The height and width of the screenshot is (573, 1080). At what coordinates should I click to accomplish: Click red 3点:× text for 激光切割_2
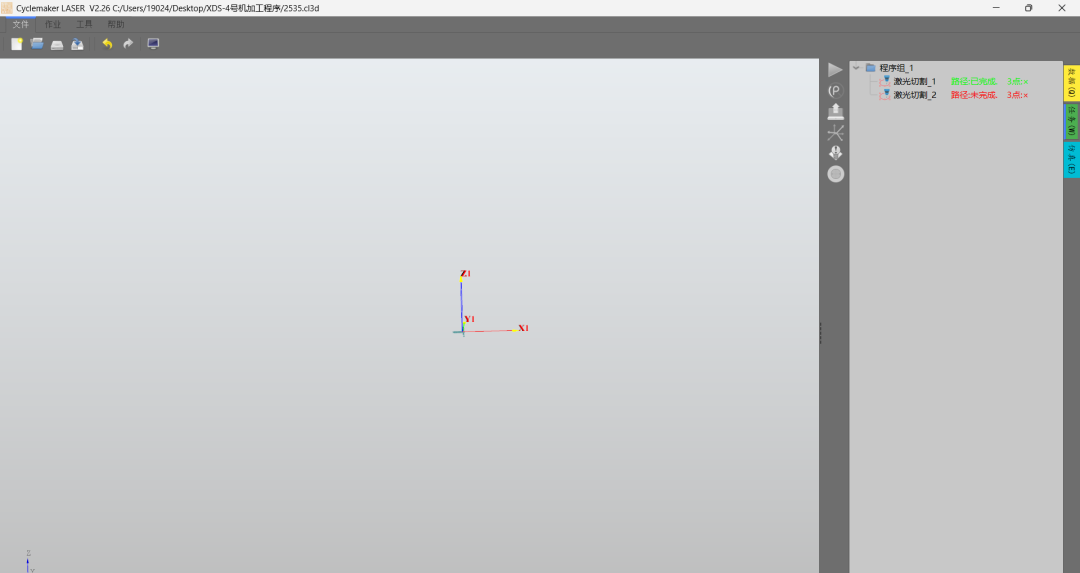1017,95
